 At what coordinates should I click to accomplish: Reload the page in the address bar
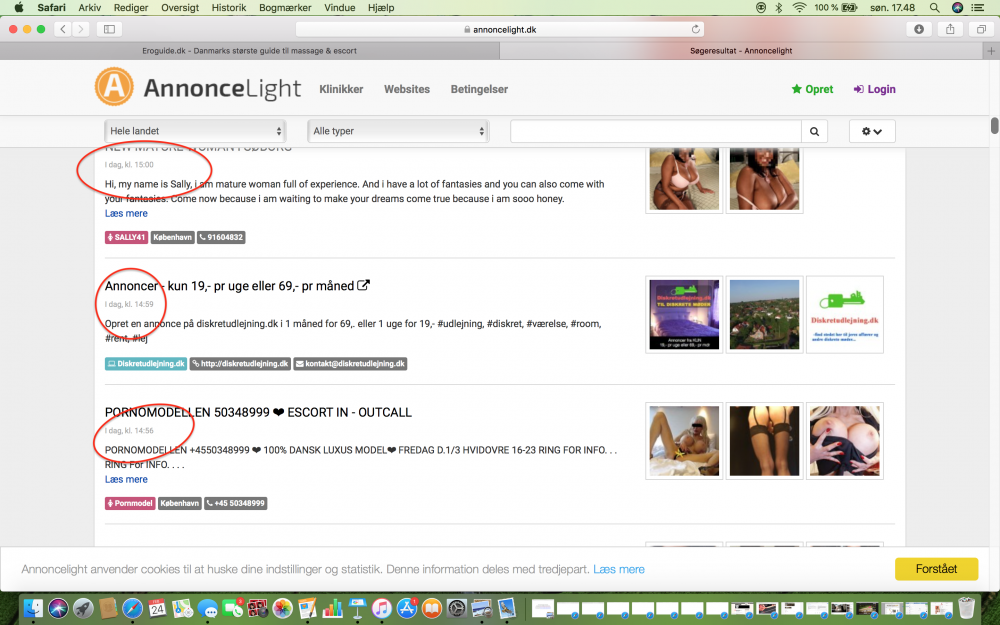[x=696, y=29]
